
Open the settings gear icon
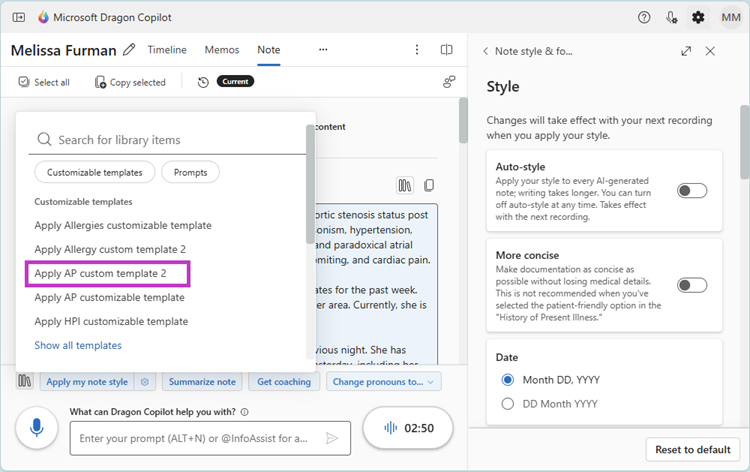tap(698, 18)
